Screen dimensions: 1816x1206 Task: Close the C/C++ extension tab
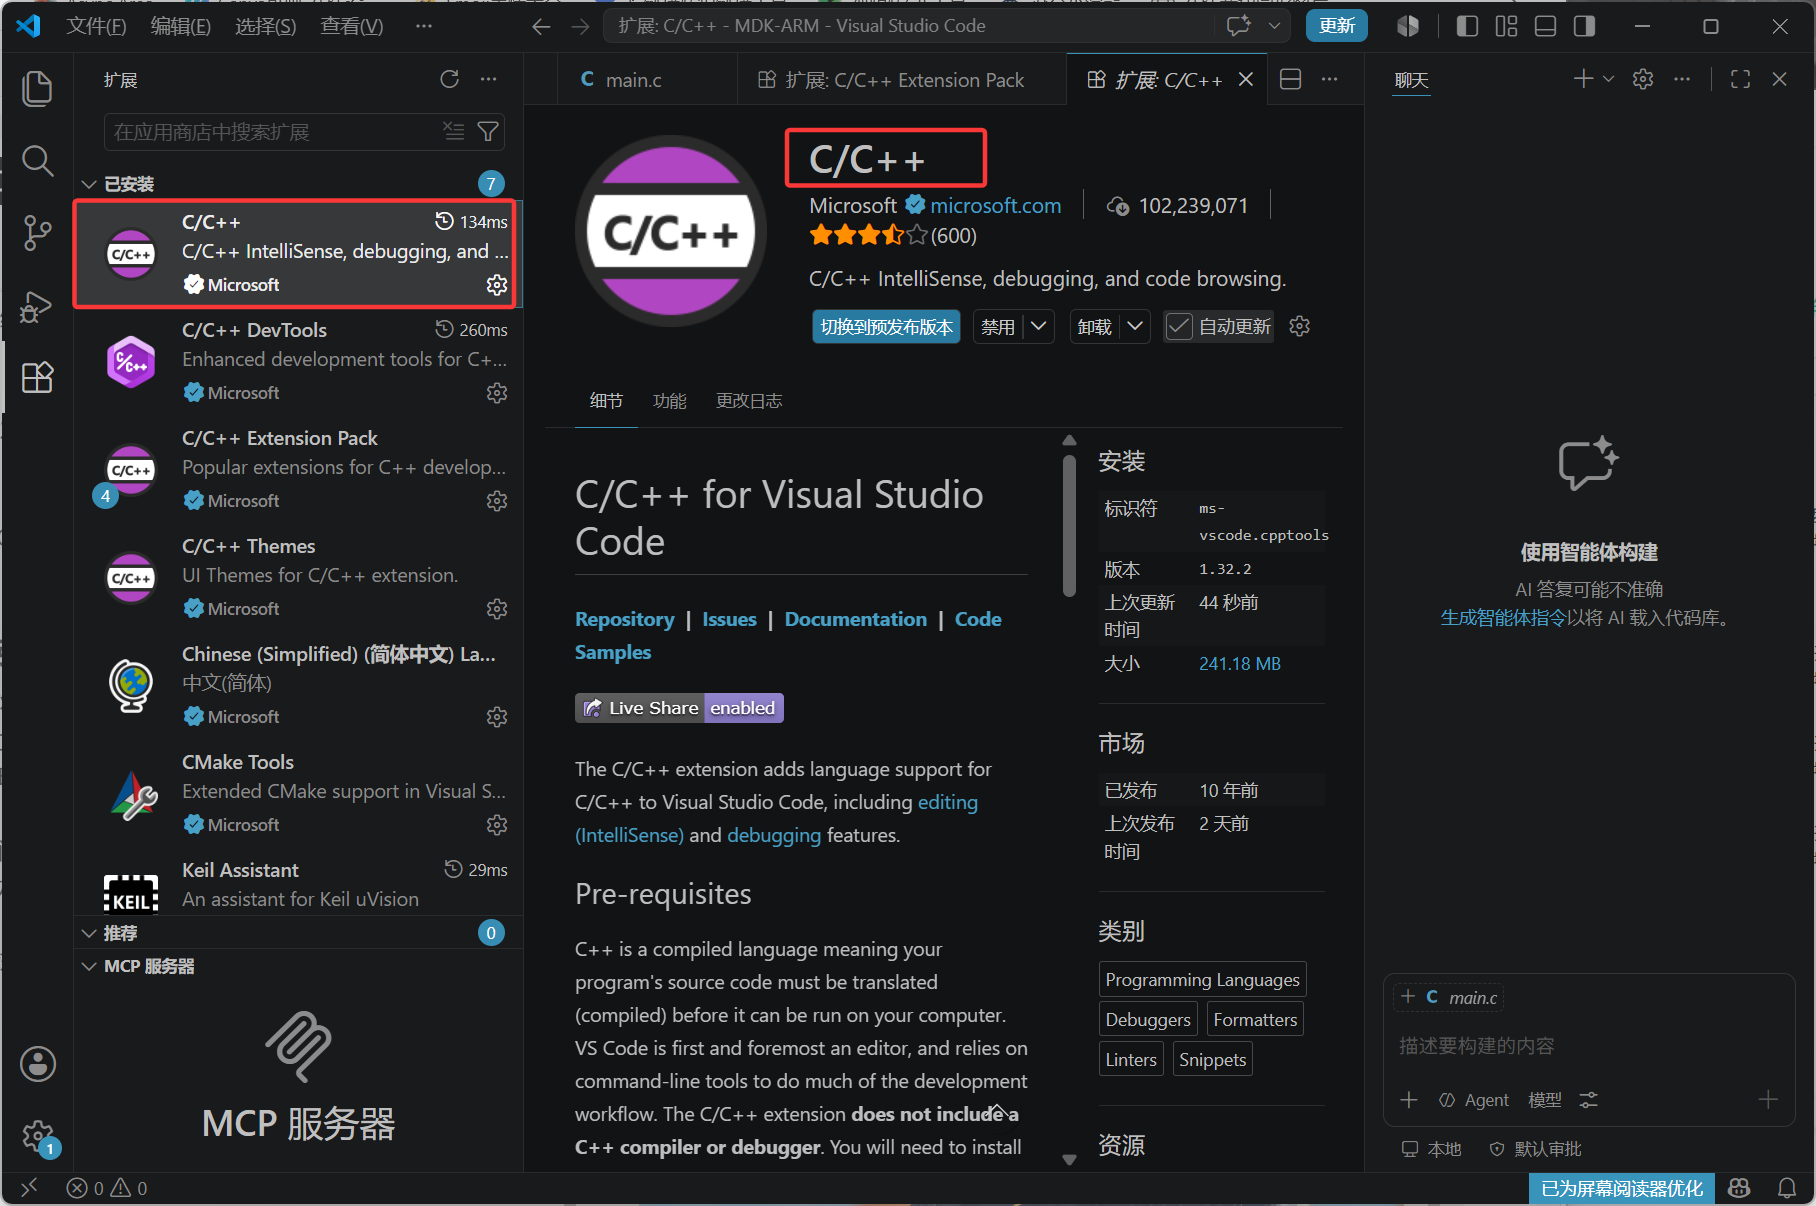[1246, 79]
